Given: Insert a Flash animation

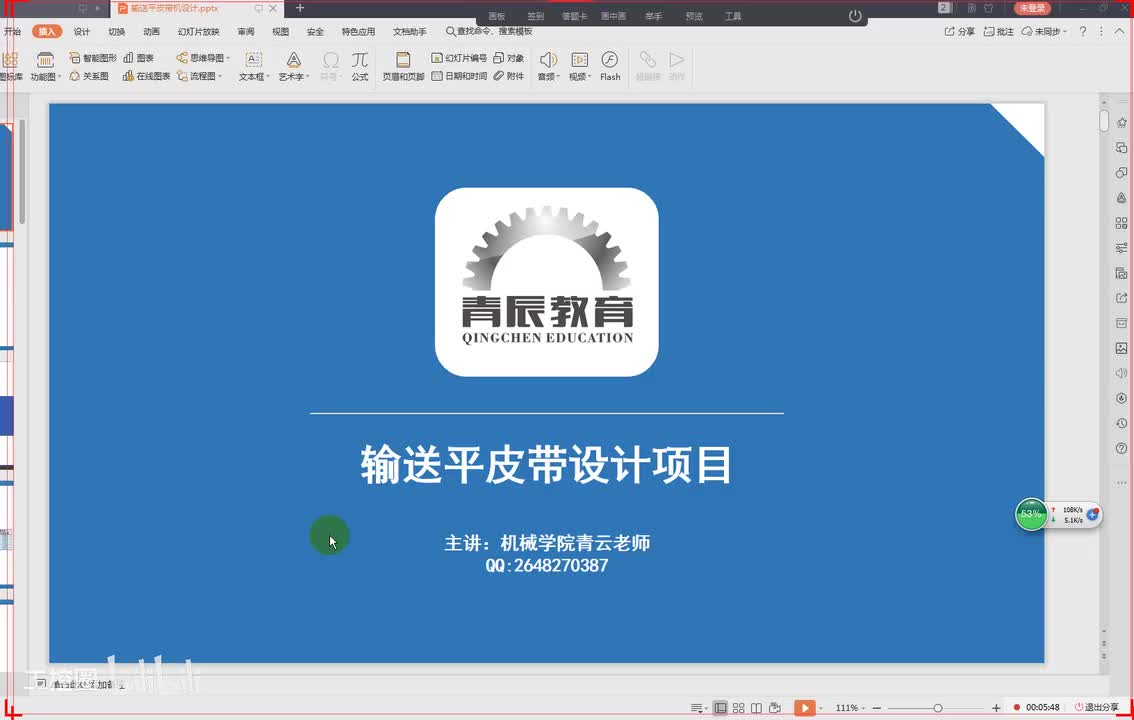Looking at the screenshot, I should click(x=610, y=66).
